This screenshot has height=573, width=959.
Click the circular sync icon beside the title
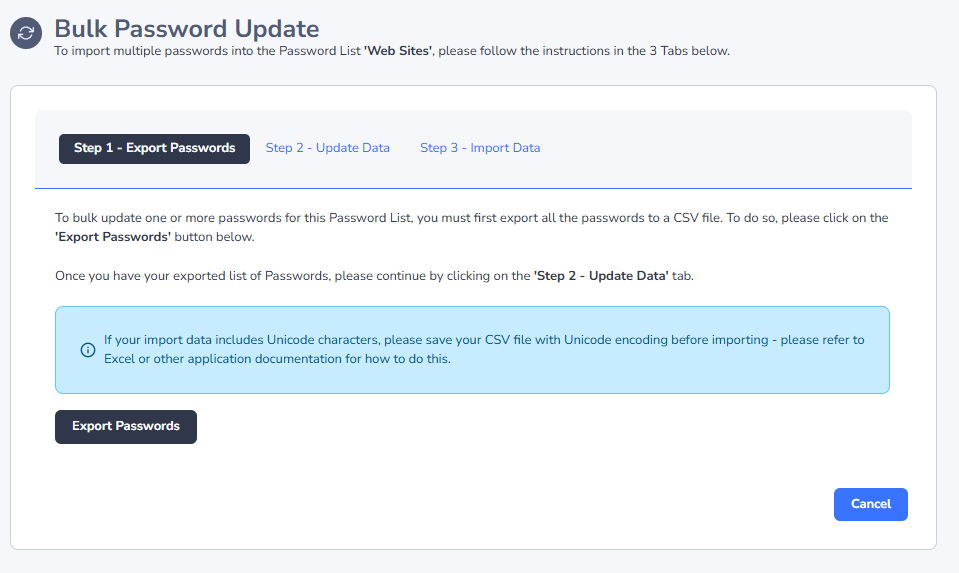click(26, 32)
